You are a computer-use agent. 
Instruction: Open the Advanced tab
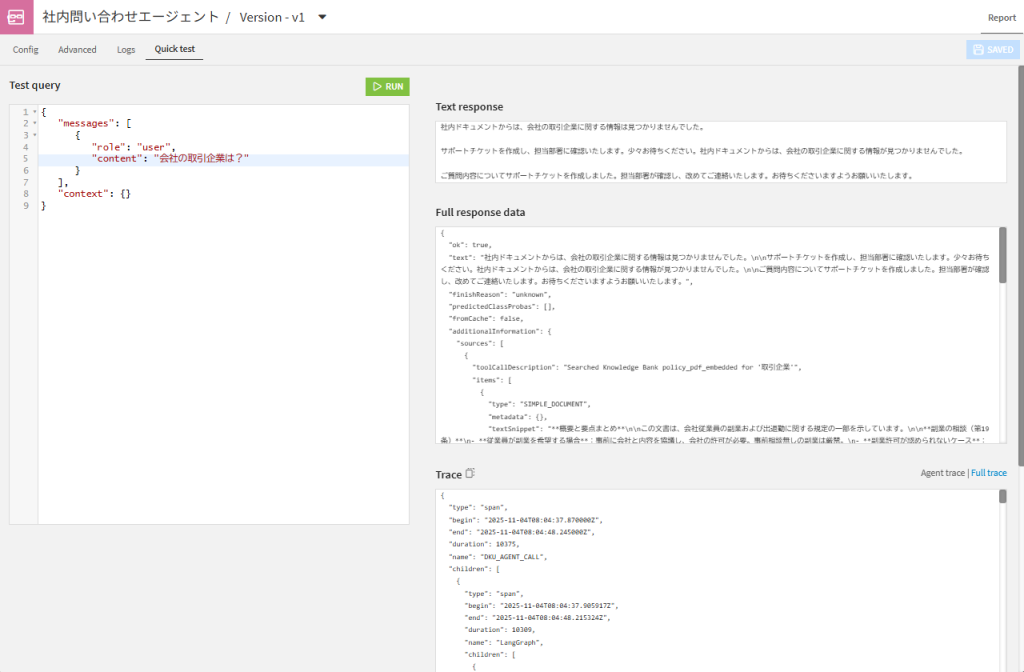[77, 49]
